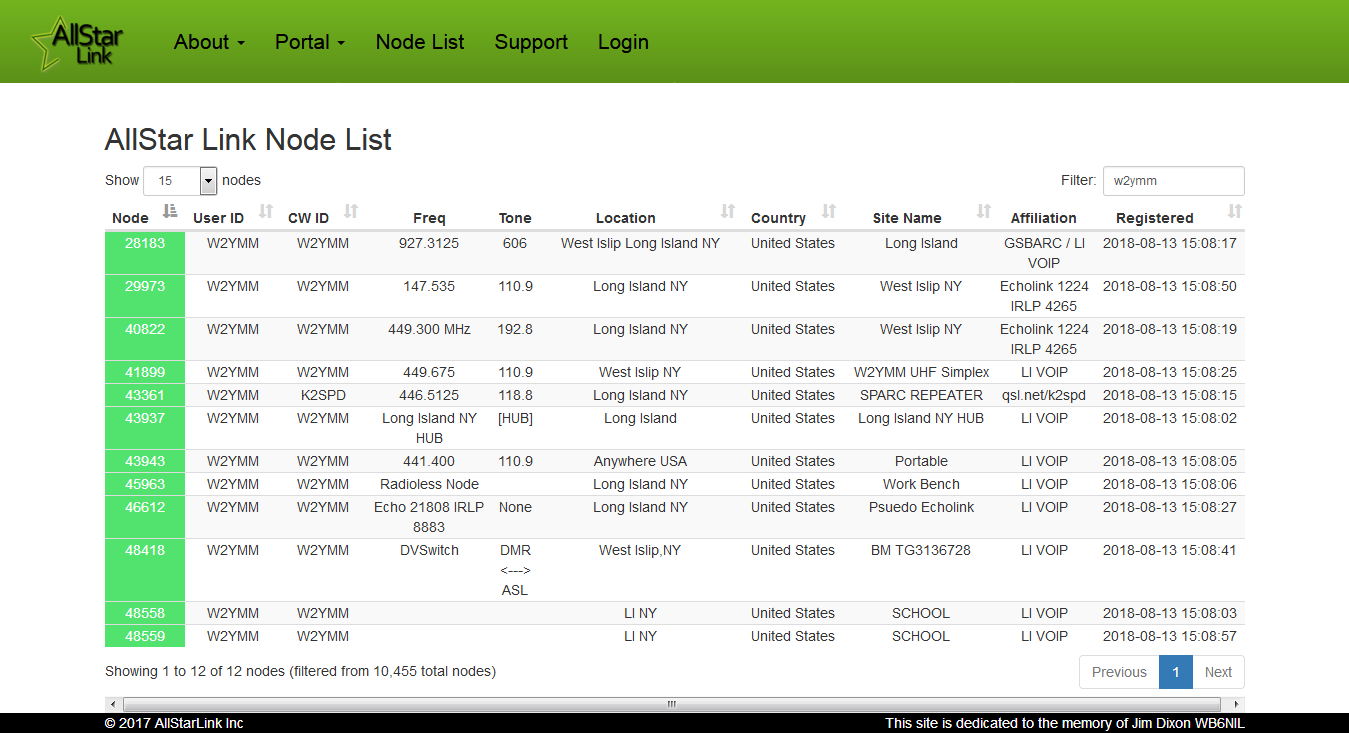Image resolution: width=1349 pixels, height=733 pixels.
Task: Click the qsl.net/k2spd affiliation cell
Action: 1044,395
